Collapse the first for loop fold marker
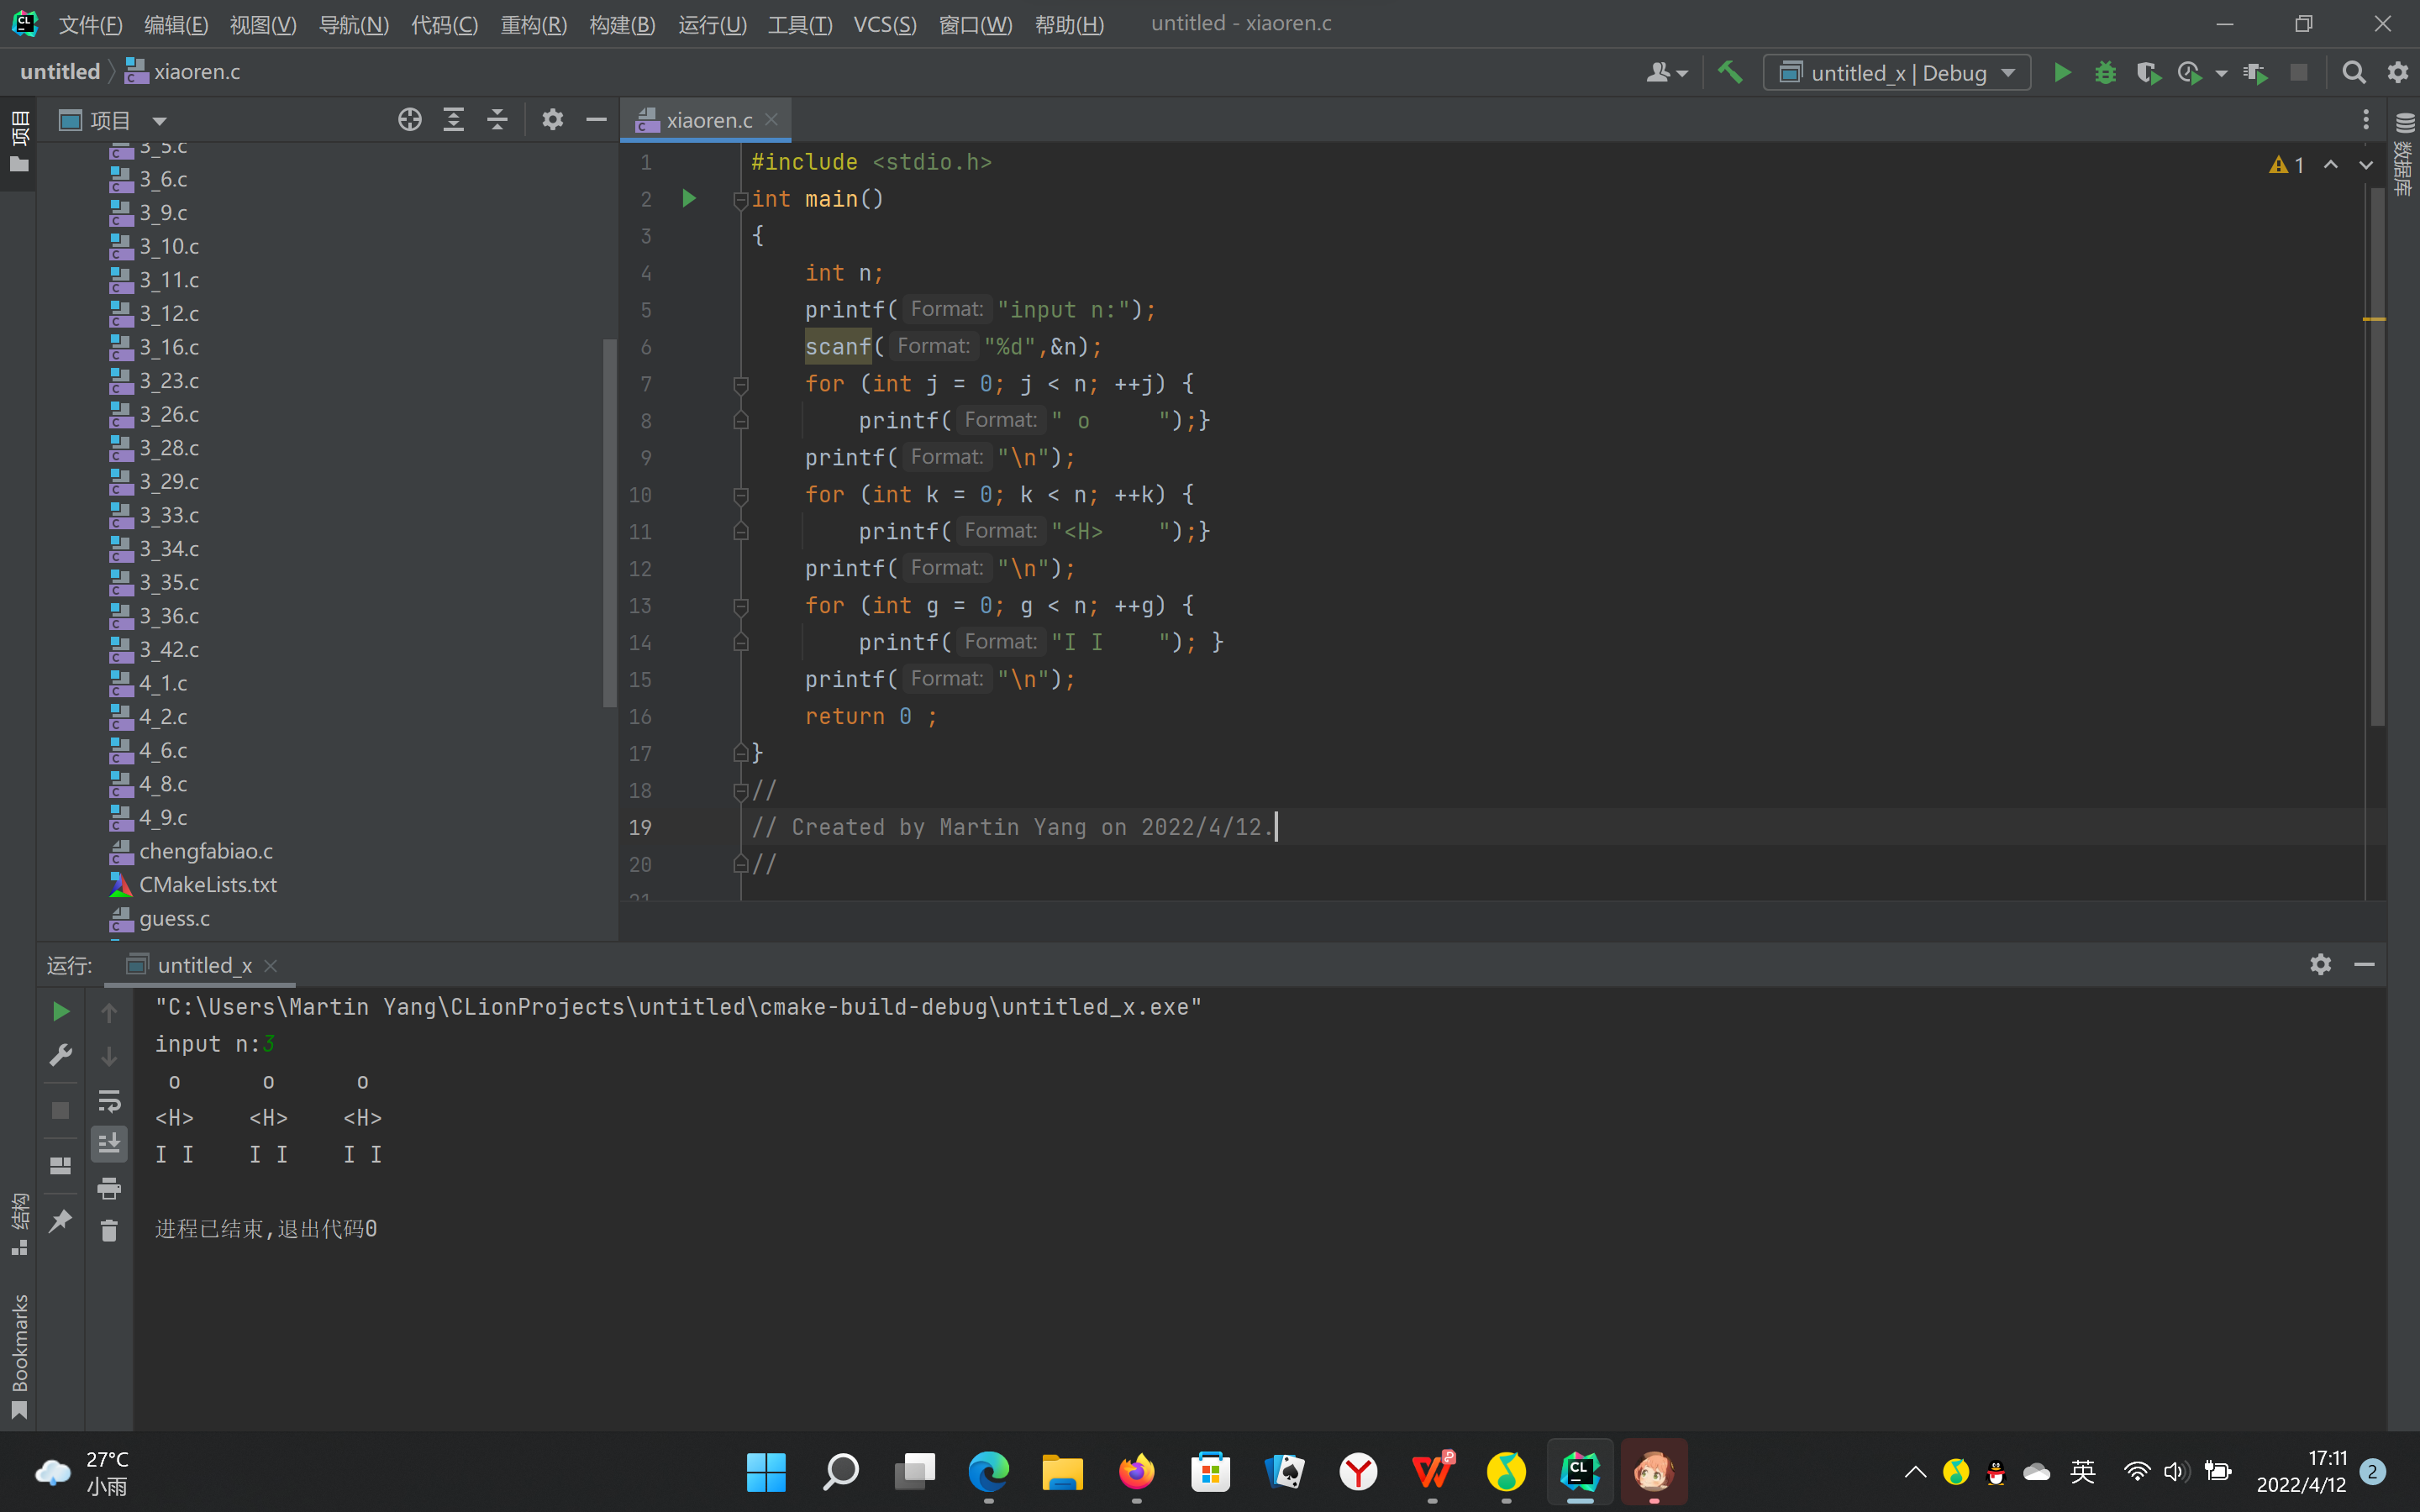The image size is (2420, 1512). (x=741, y=384)
